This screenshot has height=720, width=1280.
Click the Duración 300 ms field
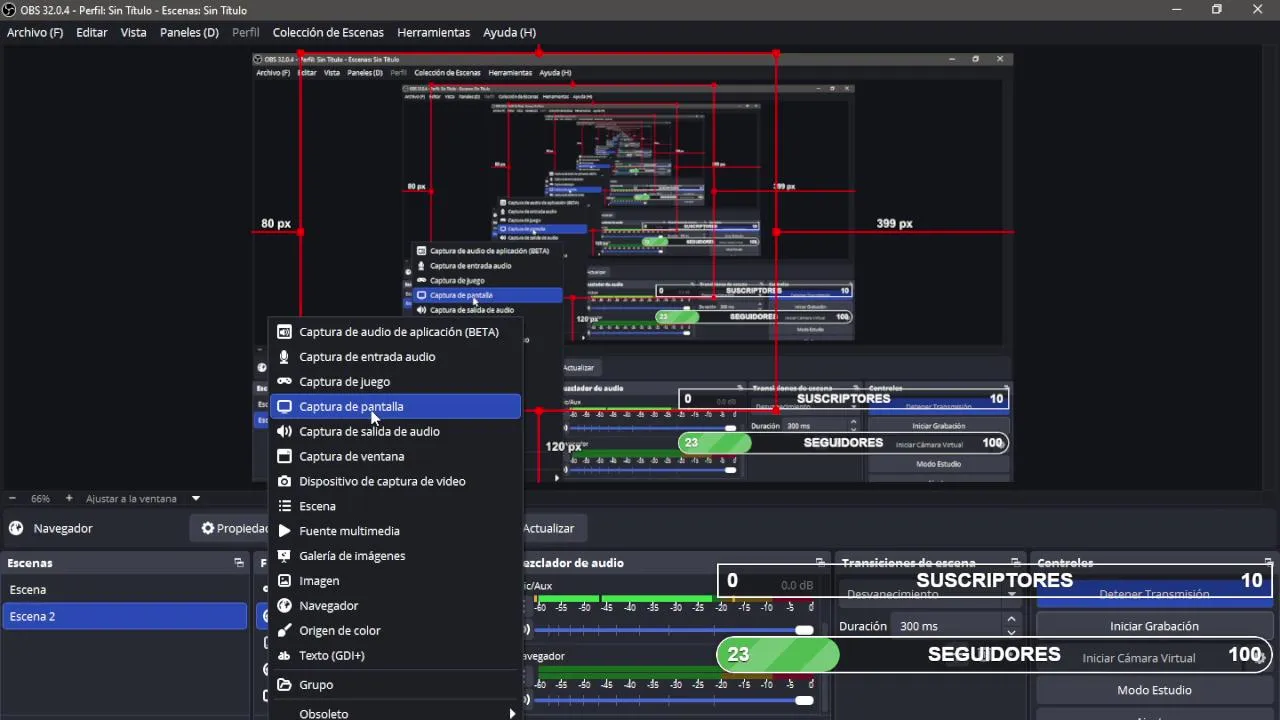(948, 626)
